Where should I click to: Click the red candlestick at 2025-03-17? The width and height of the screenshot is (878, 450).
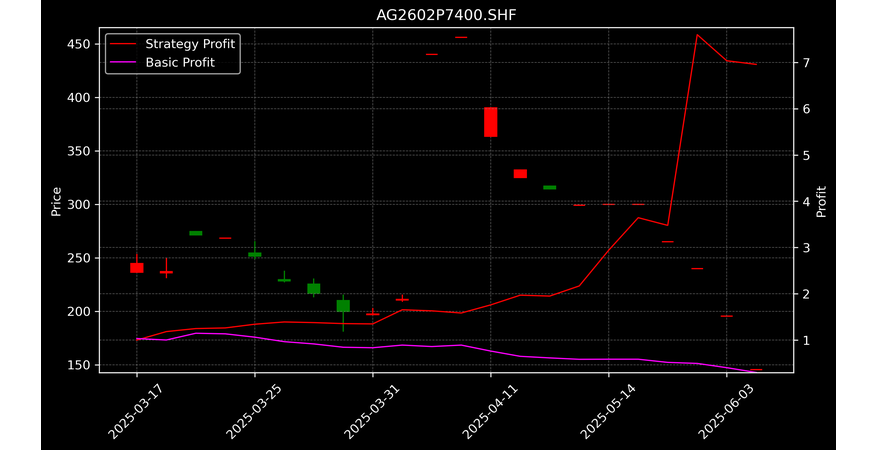[137, 268]
